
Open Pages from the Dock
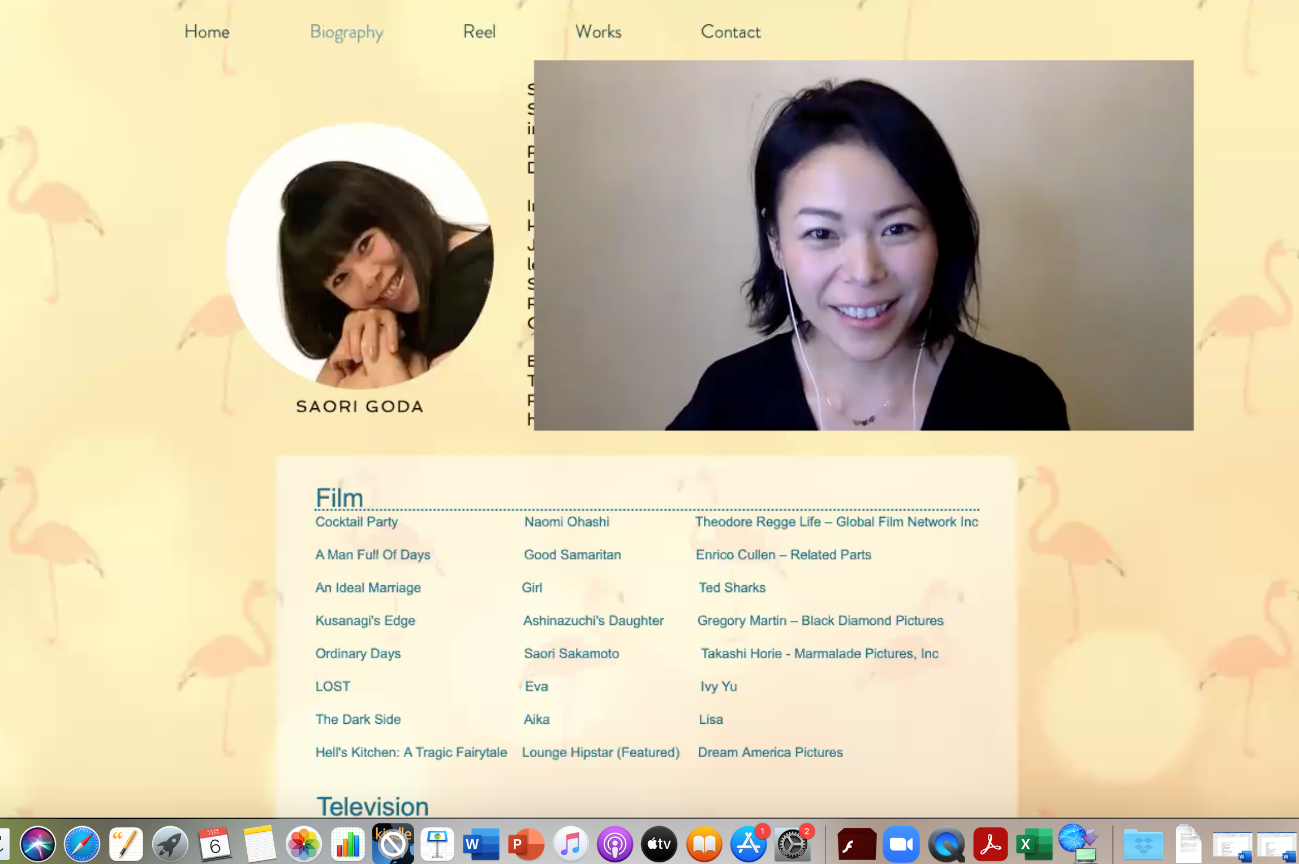pos(126,844)
